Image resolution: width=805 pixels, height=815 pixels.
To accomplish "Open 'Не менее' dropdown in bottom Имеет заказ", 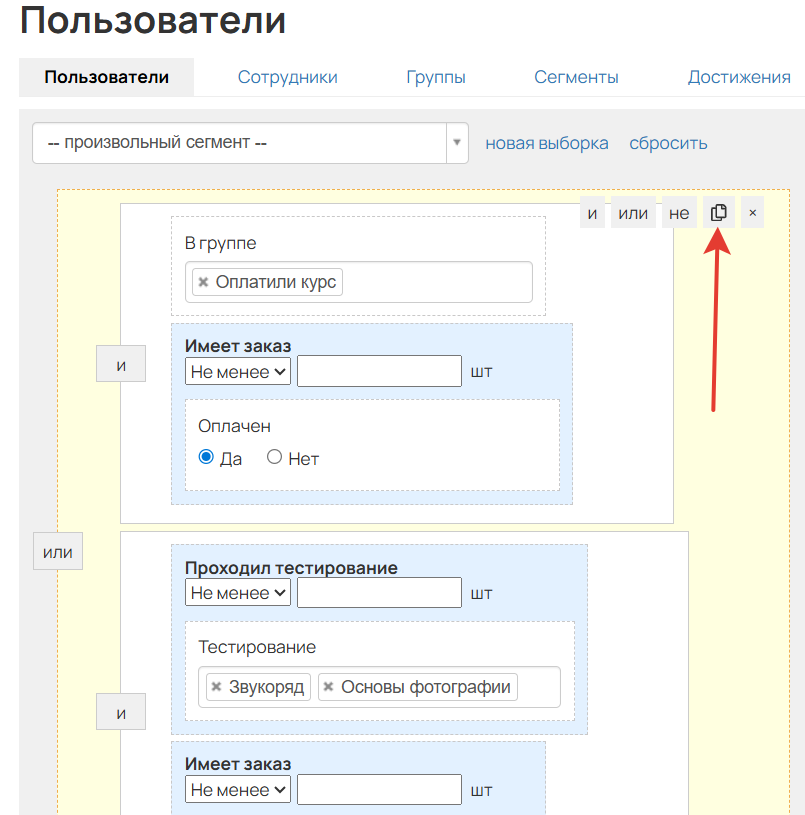I will click(x=239, y=790).
